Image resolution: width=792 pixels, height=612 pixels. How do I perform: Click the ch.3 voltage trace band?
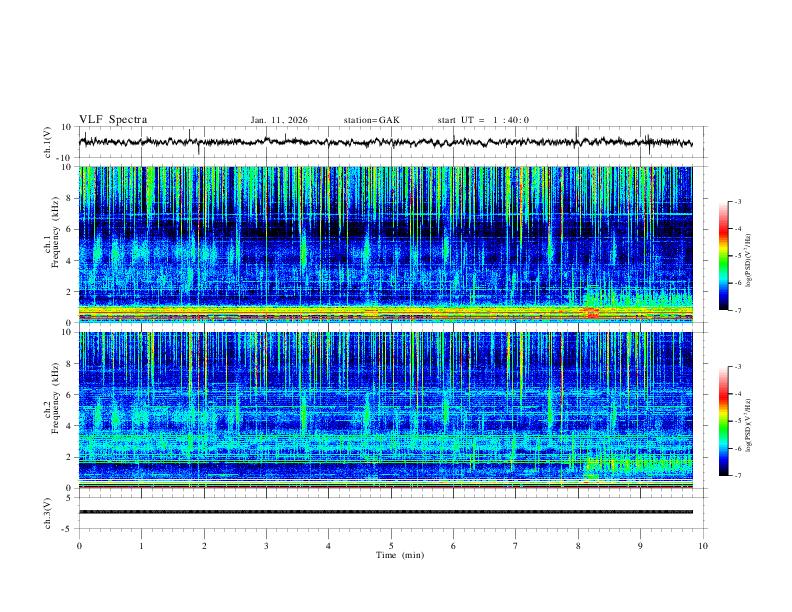point(385,512)
